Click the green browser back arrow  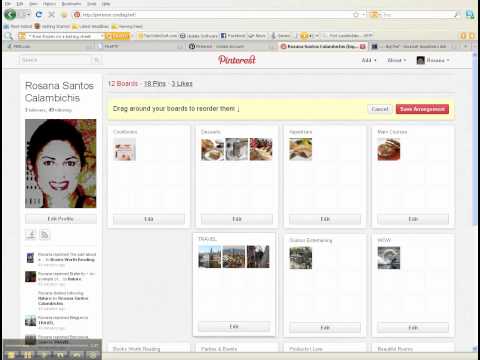coord(10,14)
